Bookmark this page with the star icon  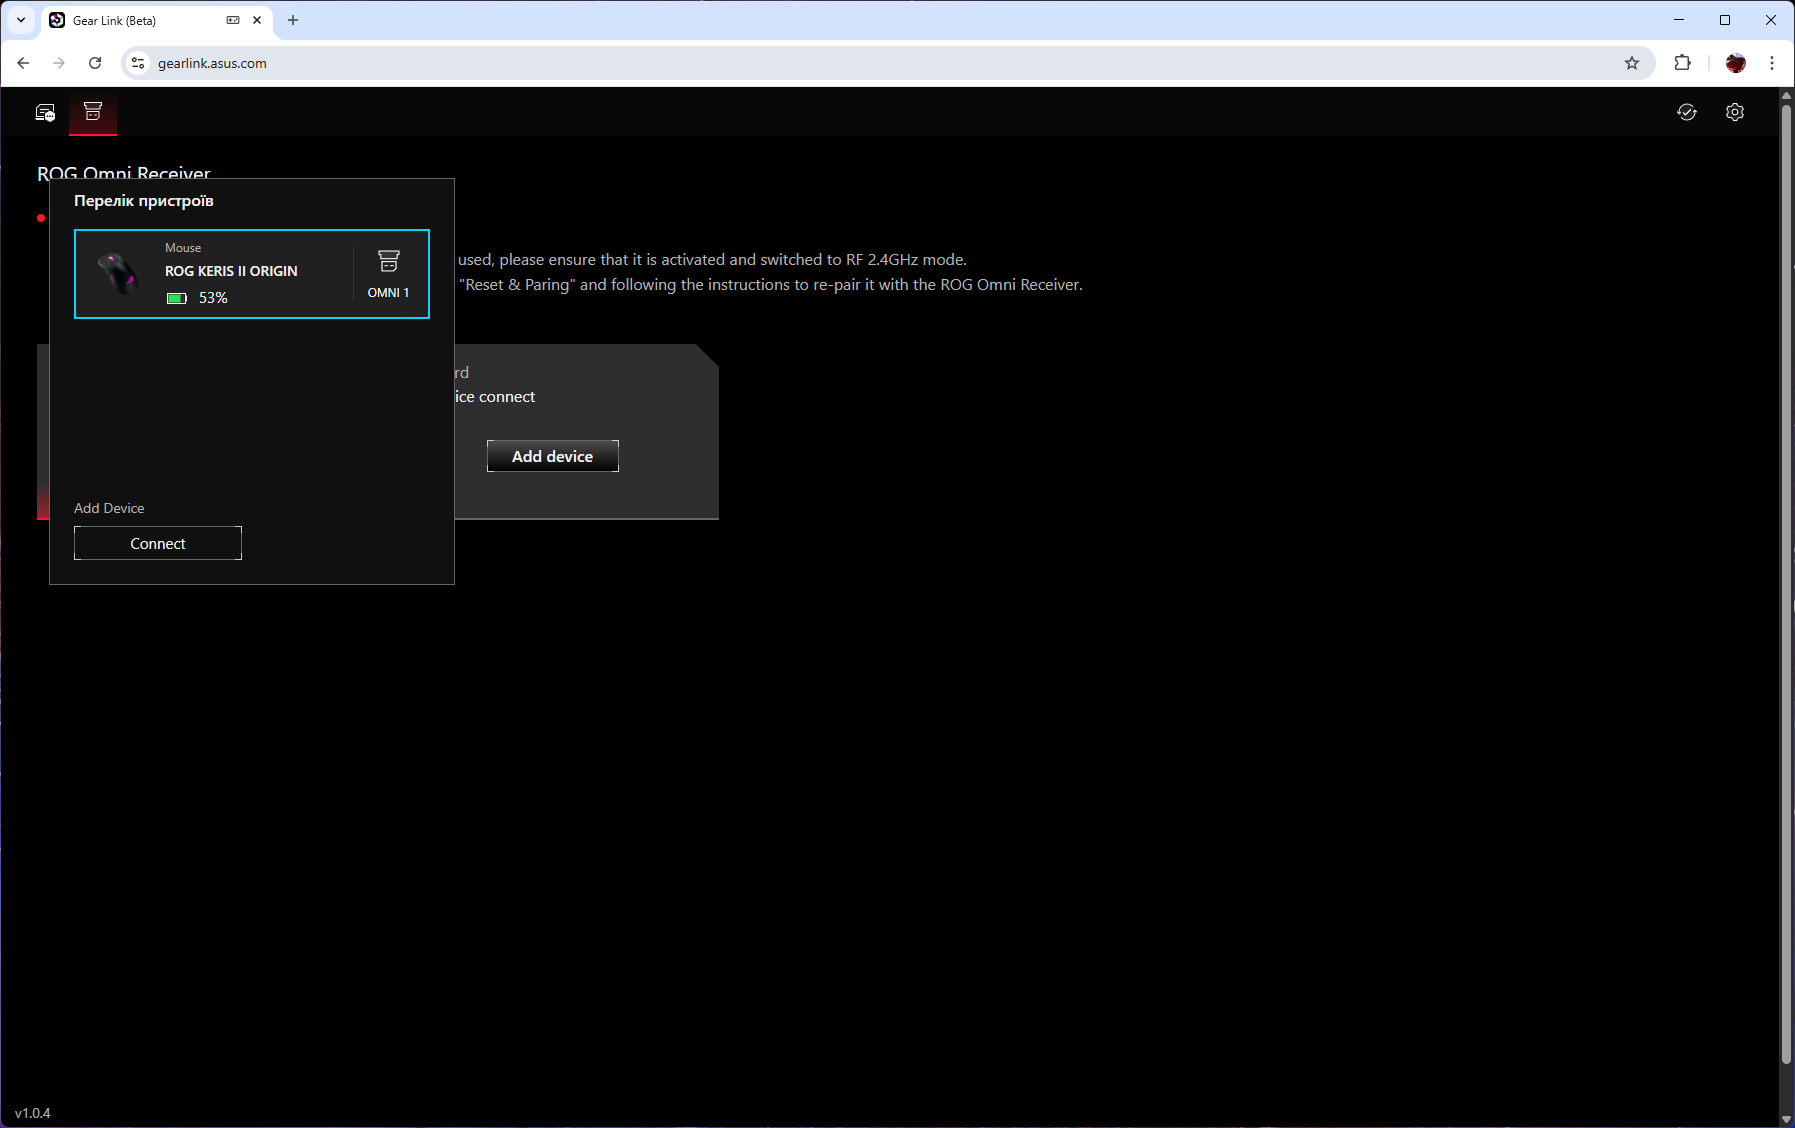click(x=1632, y=63)
